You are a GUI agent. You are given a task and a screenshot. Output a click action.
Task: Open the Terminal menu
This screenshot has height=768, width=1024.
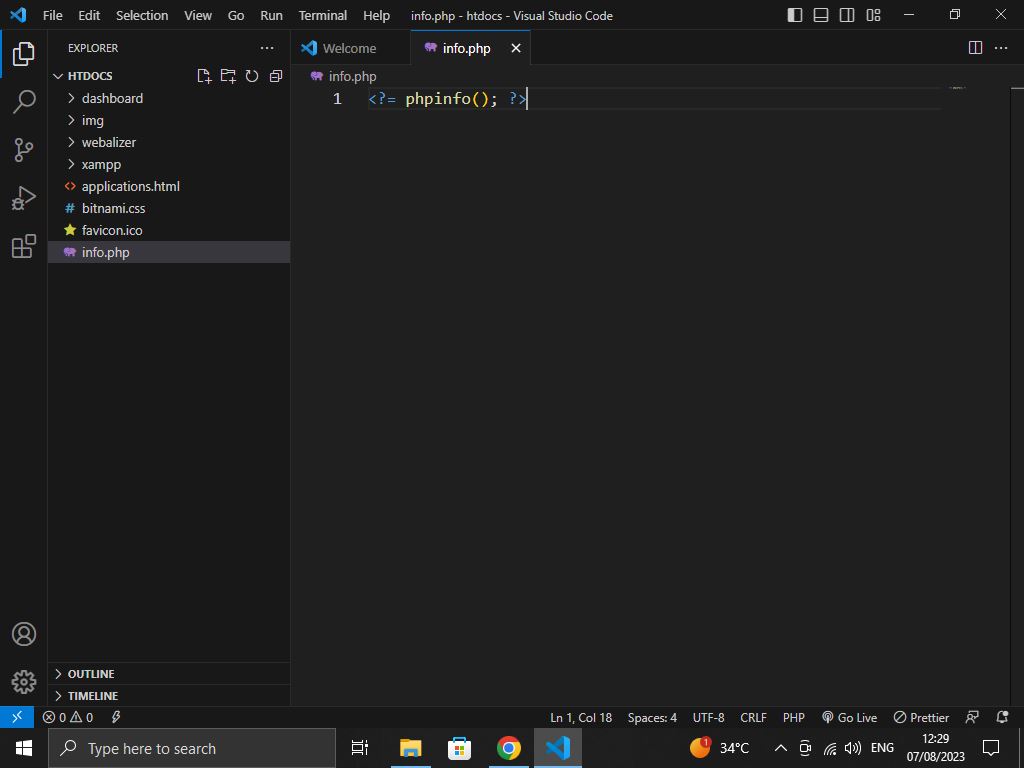coord(323,15)
